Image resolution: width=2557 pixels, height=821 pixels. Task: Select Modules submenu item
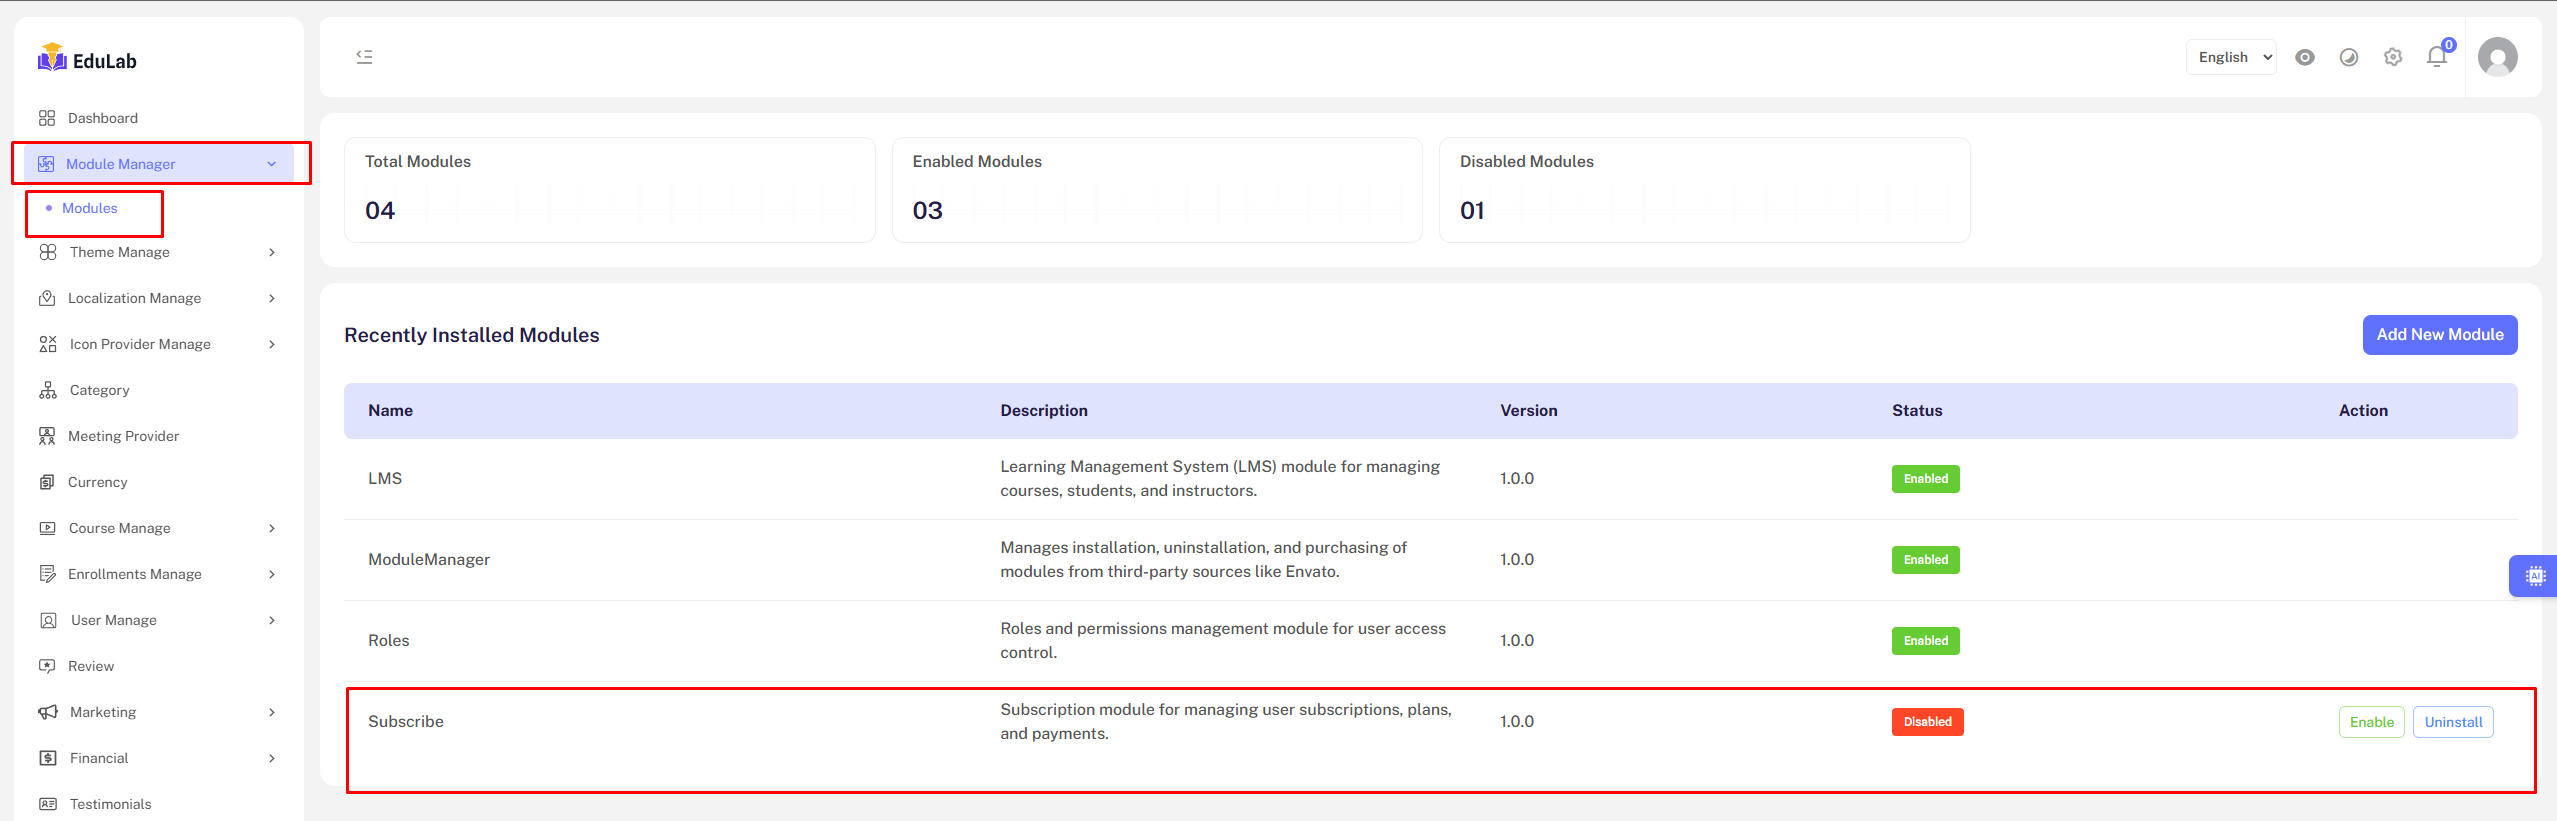90,208
